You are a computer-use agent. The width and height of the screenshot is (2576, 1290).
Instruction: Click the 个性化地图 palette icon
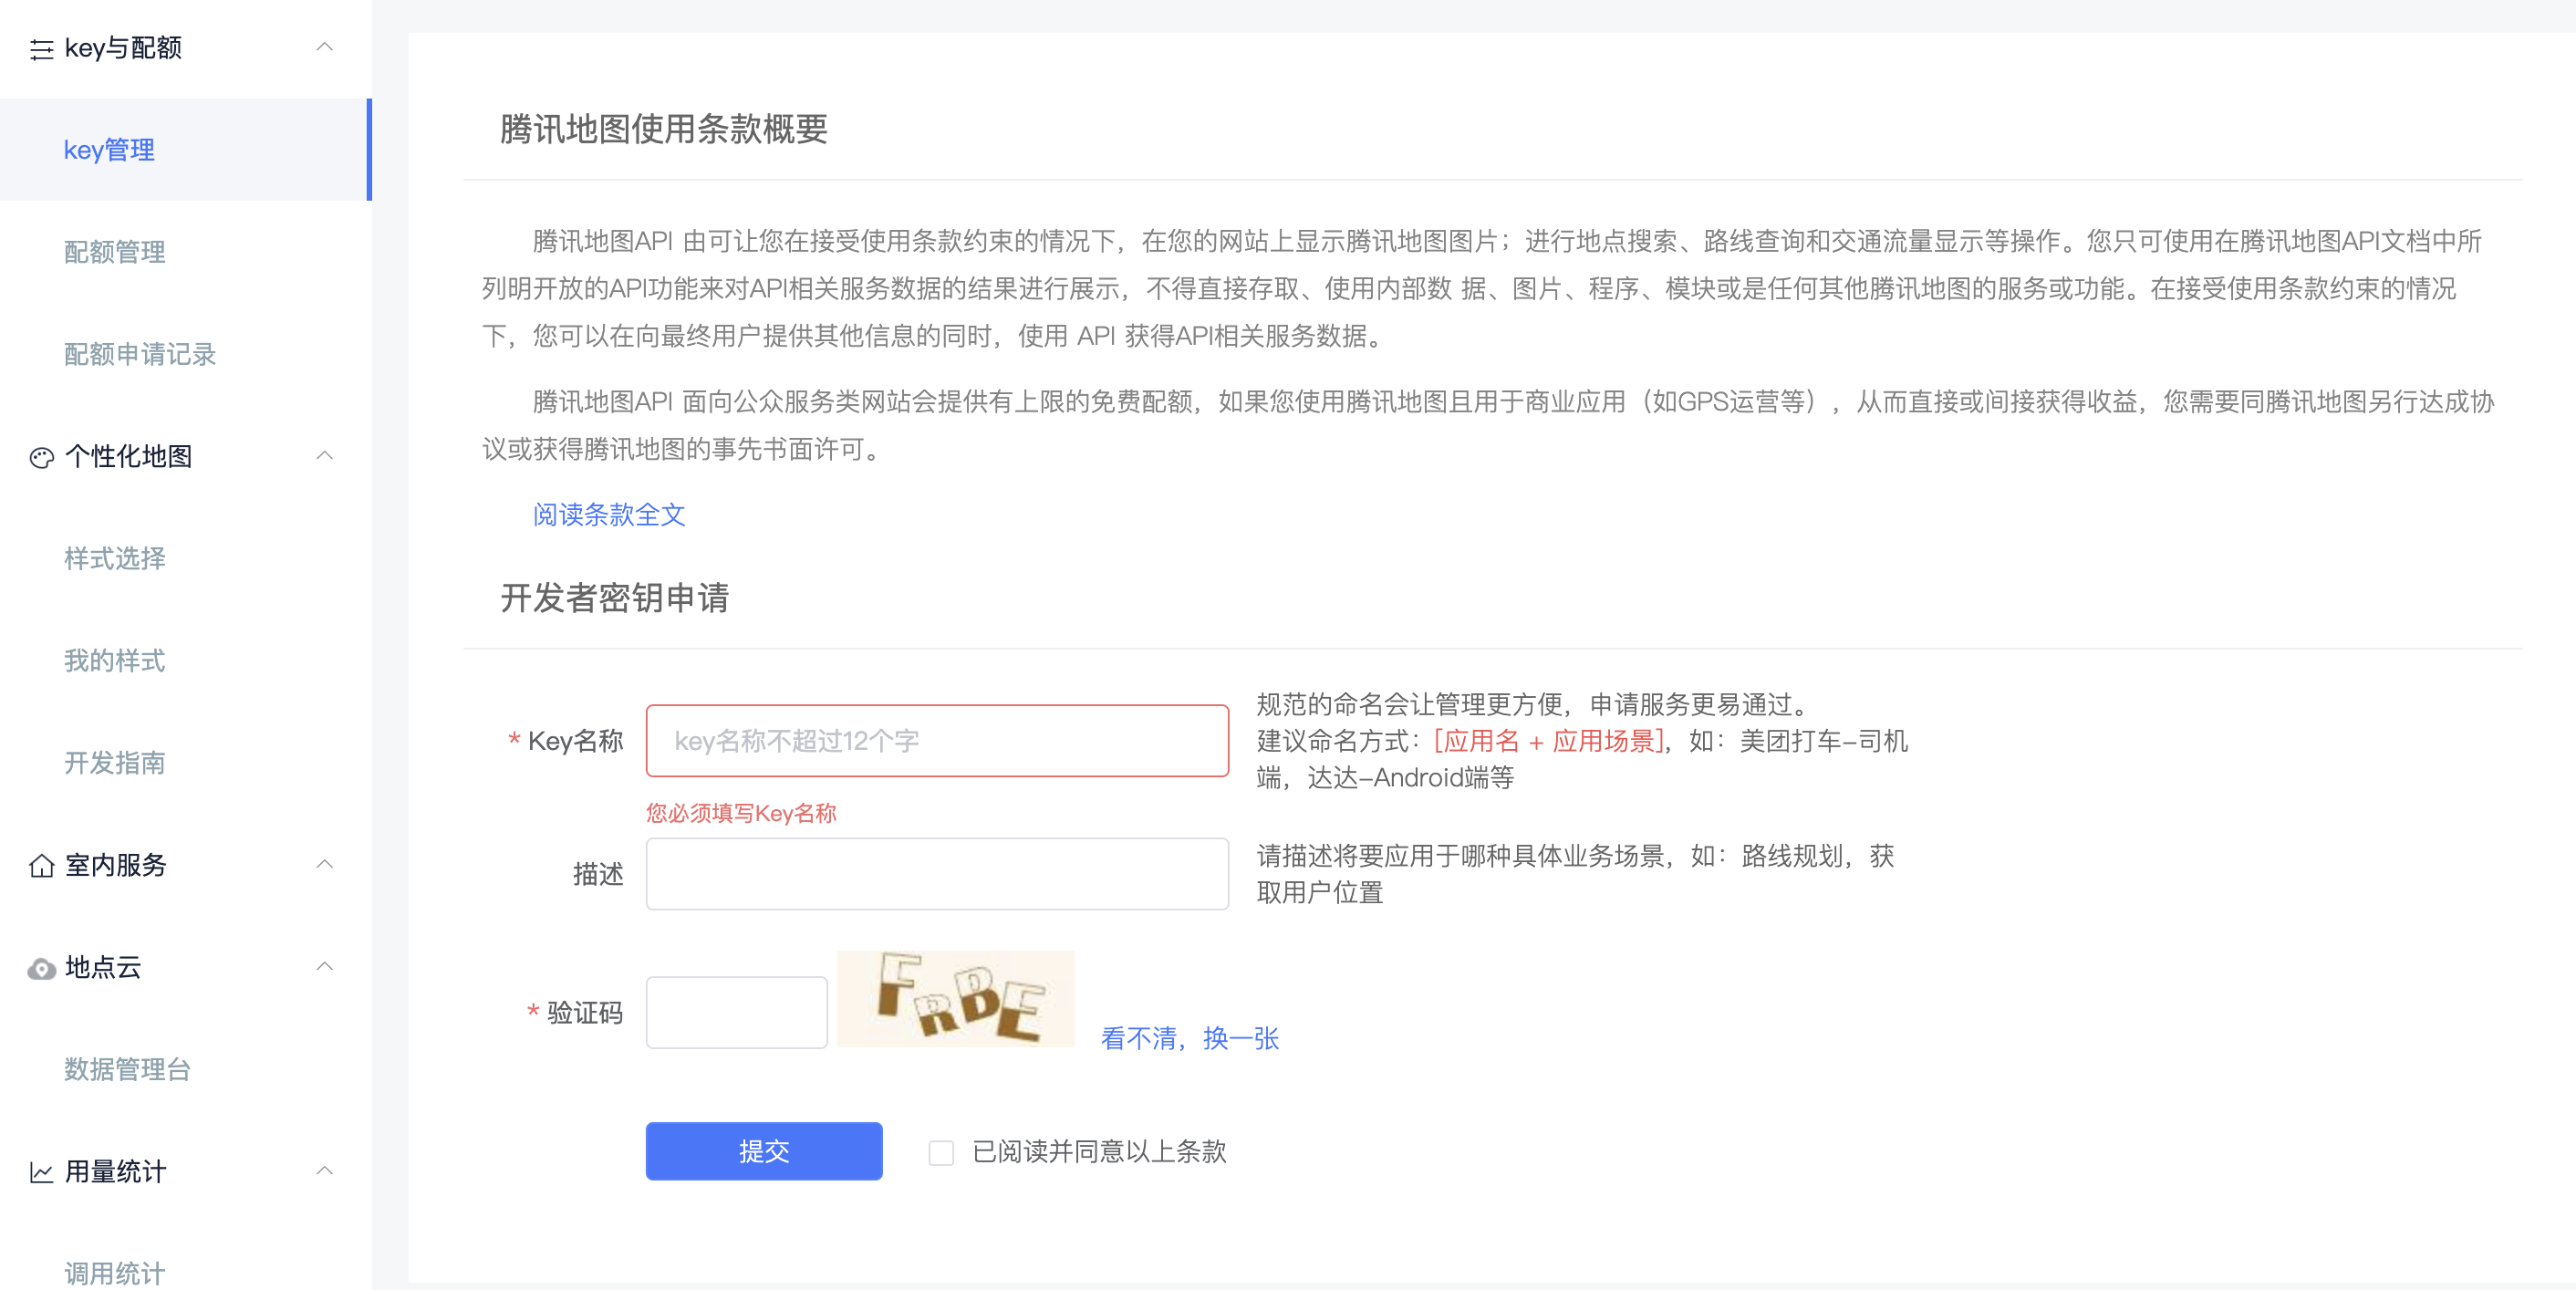(x=41, y=457)
